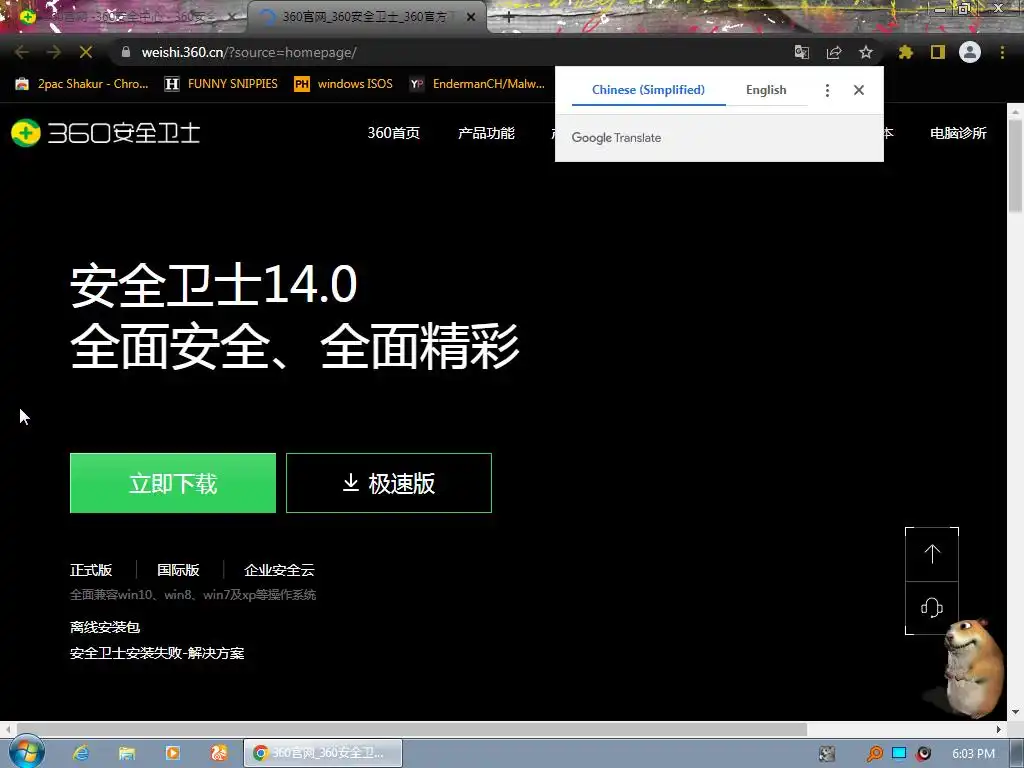This screenshot has height=768, width=1024.
Task: Click the horizontal scrollbar right arrow
Action: pos(999,729)
